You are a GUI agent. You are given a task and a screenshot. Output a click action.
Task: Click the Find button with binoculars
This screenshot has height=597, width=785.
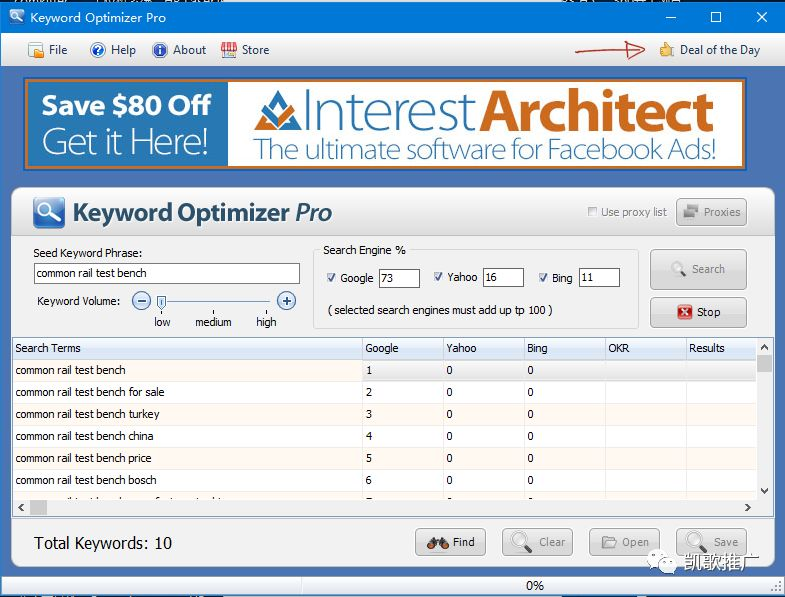(450, 542)
